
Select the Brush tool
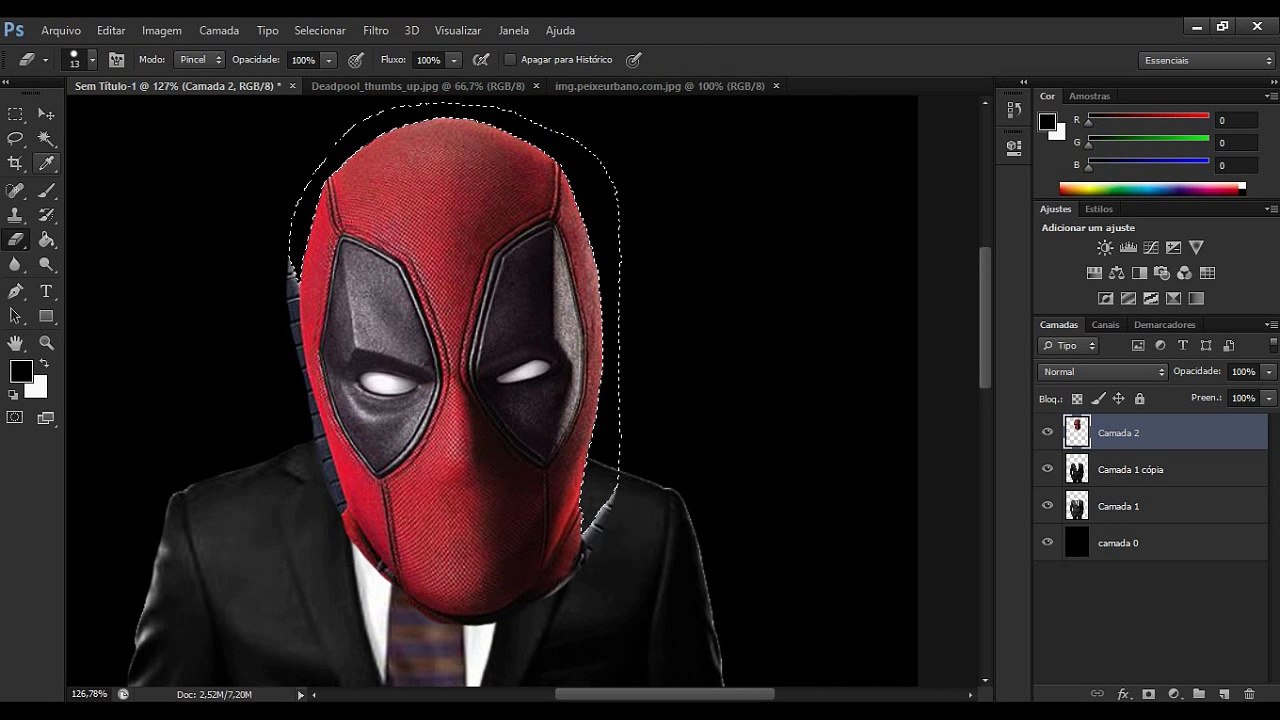click(46, 190)
